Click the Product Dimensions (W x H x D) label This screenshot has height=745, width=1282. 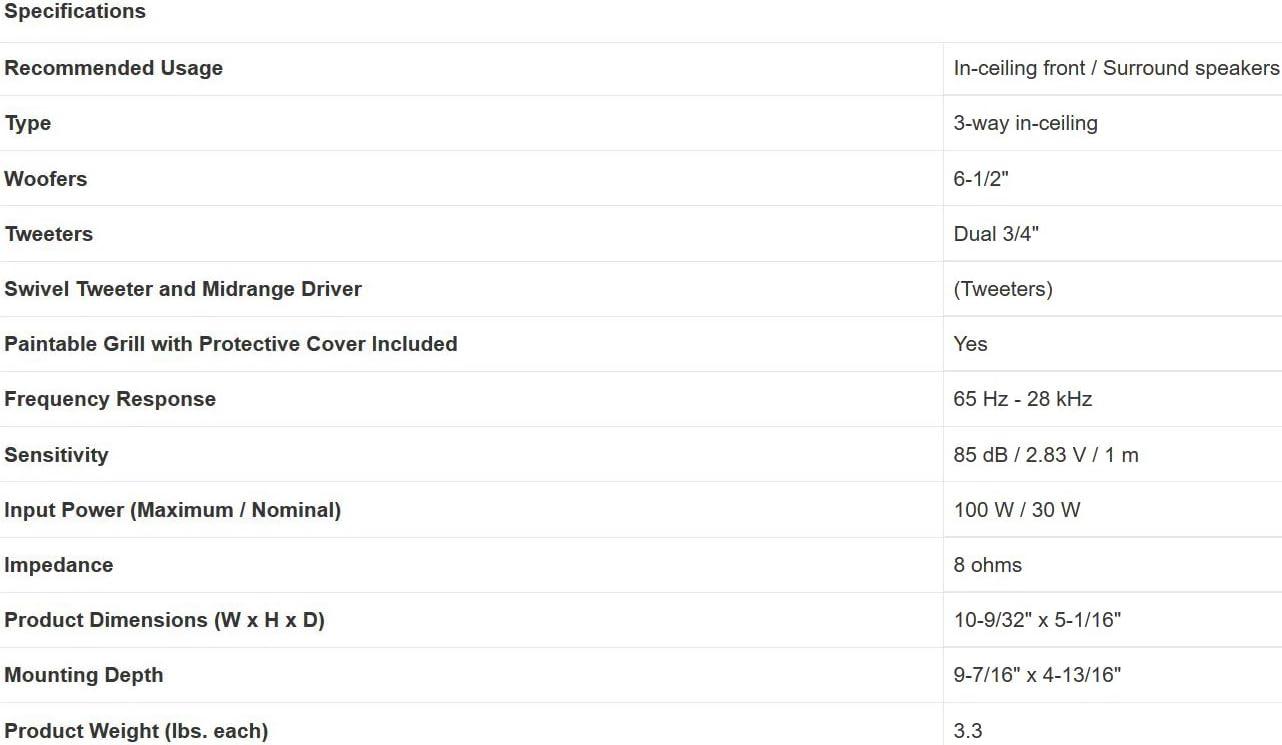coord(164,620)
